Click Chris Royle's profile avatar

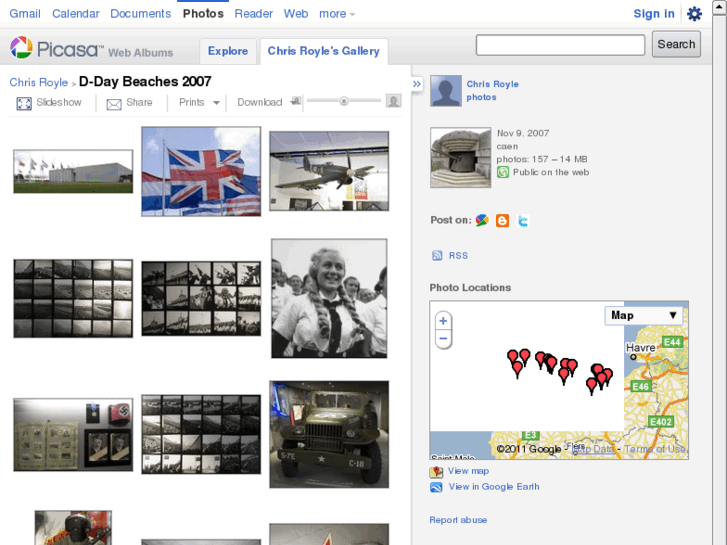tap(446, 90)
